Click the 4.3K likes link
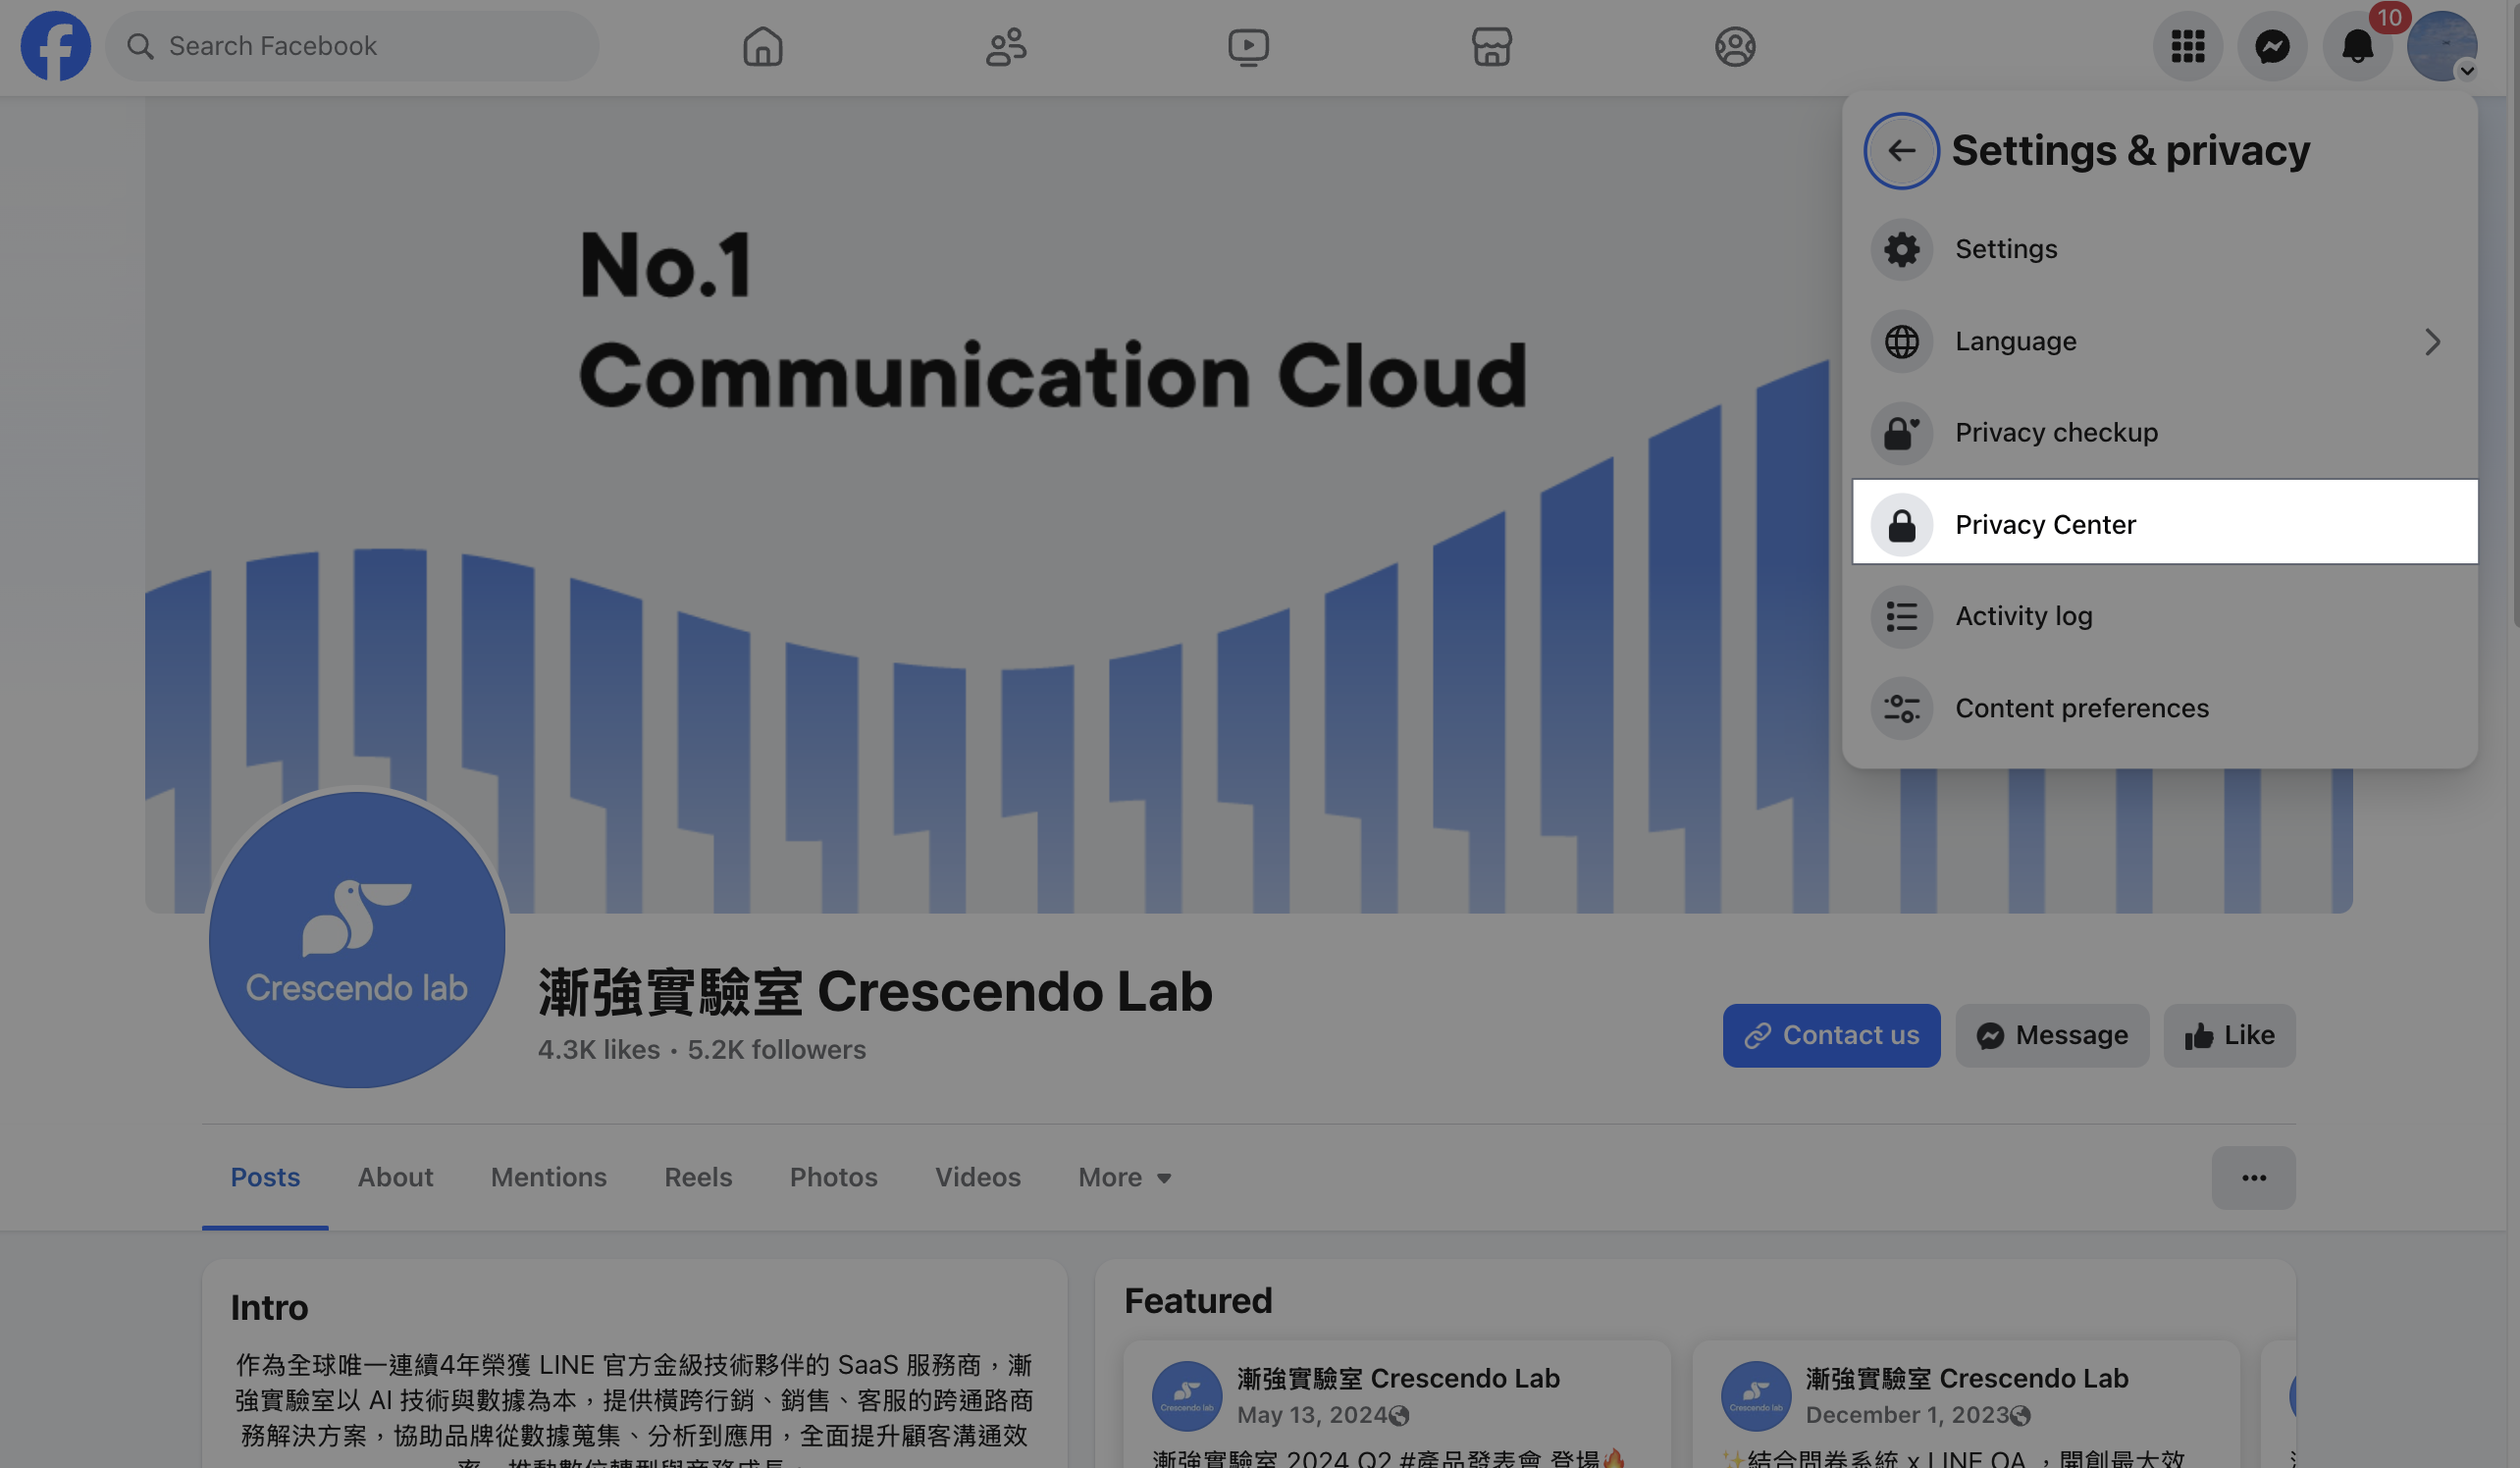2520x1468 pixels. [599, 1050]
